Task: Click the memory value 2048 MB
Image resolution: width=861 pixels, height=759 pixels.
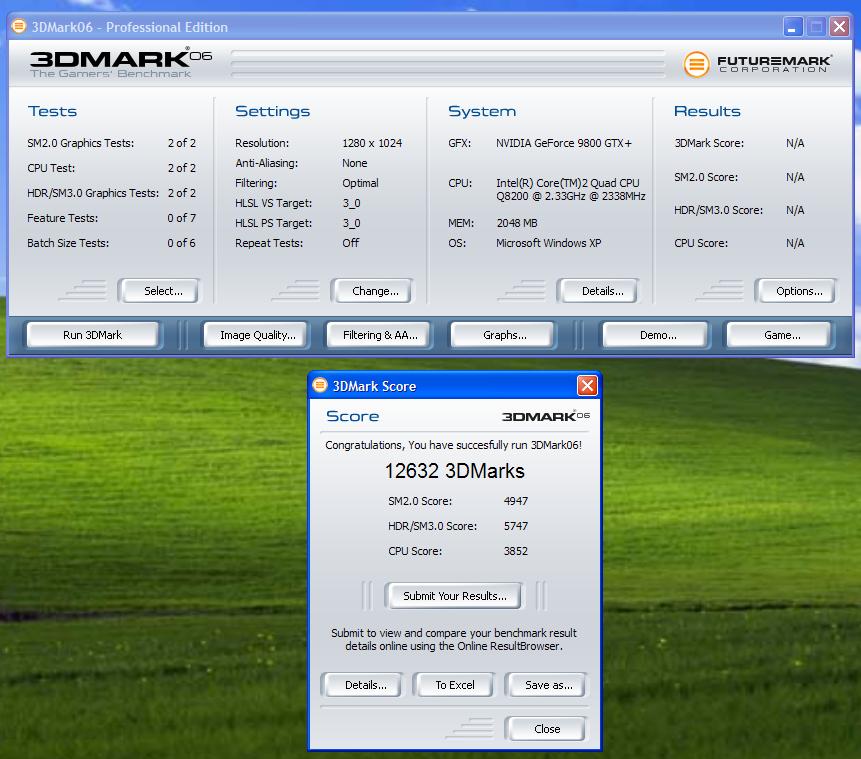Action: pyautogui.click(x=517, y=223)
